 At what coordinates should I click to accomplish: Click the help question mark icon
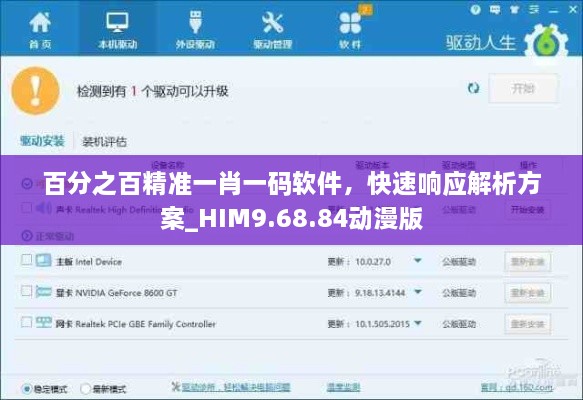point(475,10)
